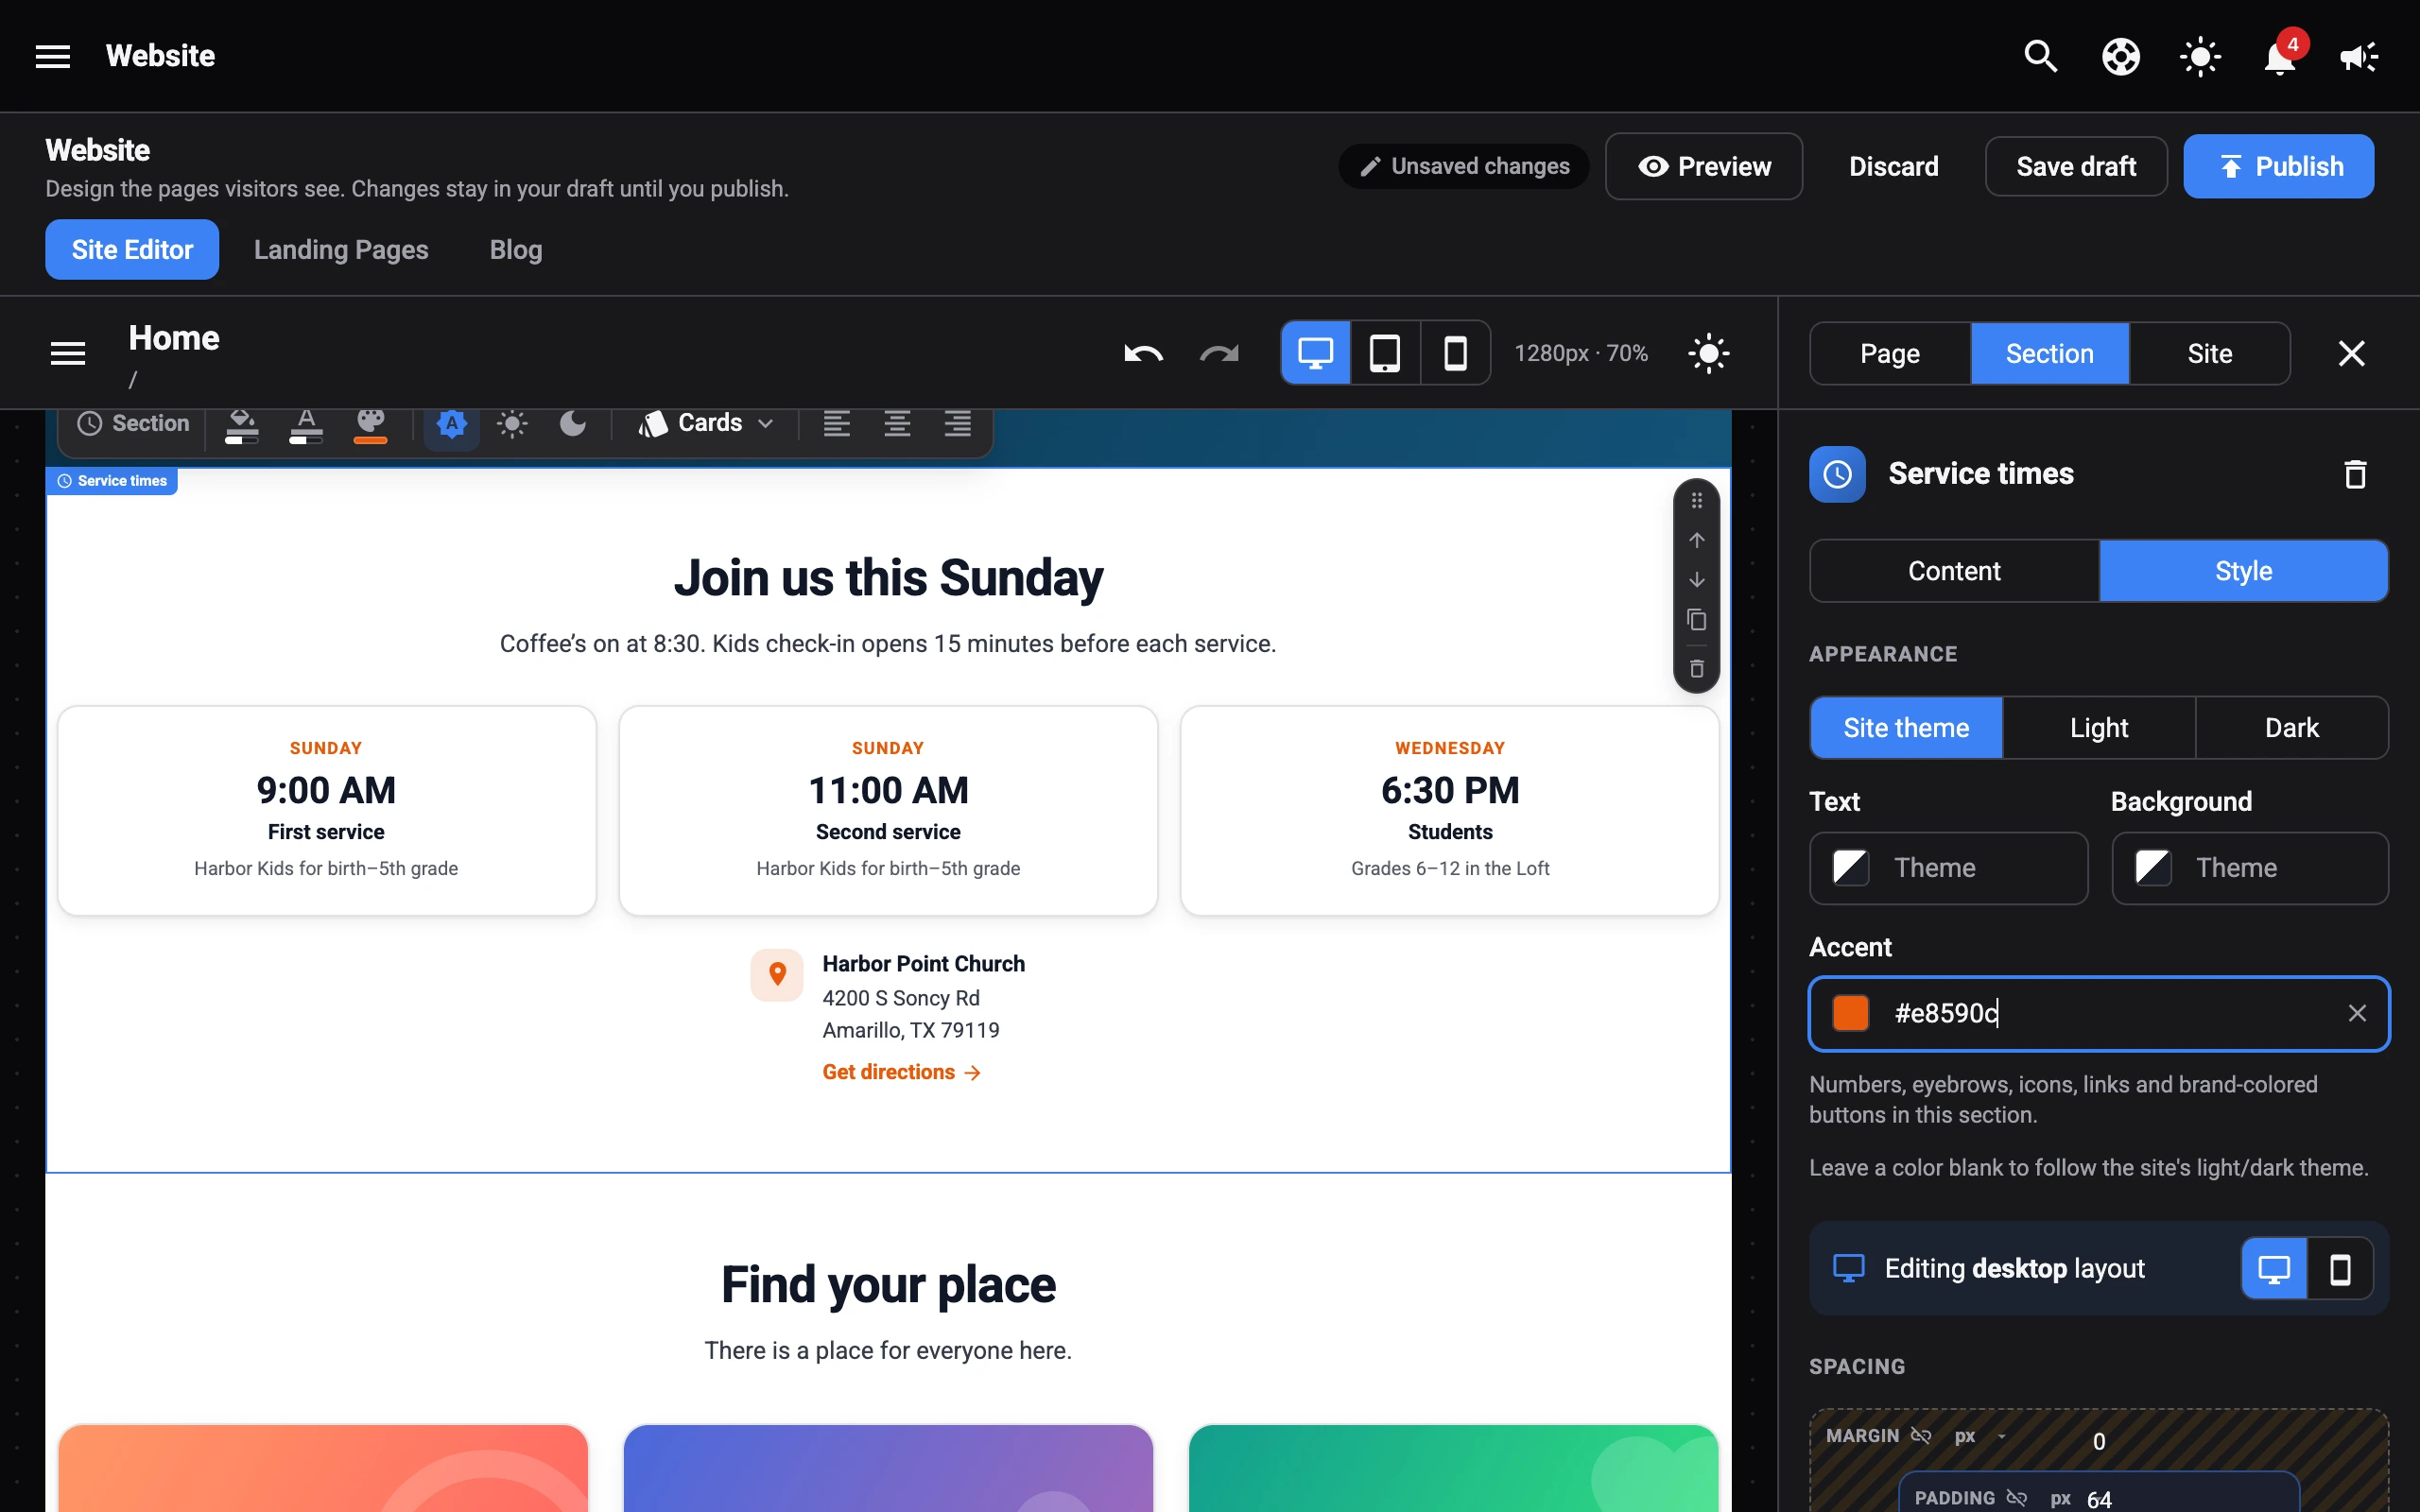Click the Publish button

[2278, 166]
